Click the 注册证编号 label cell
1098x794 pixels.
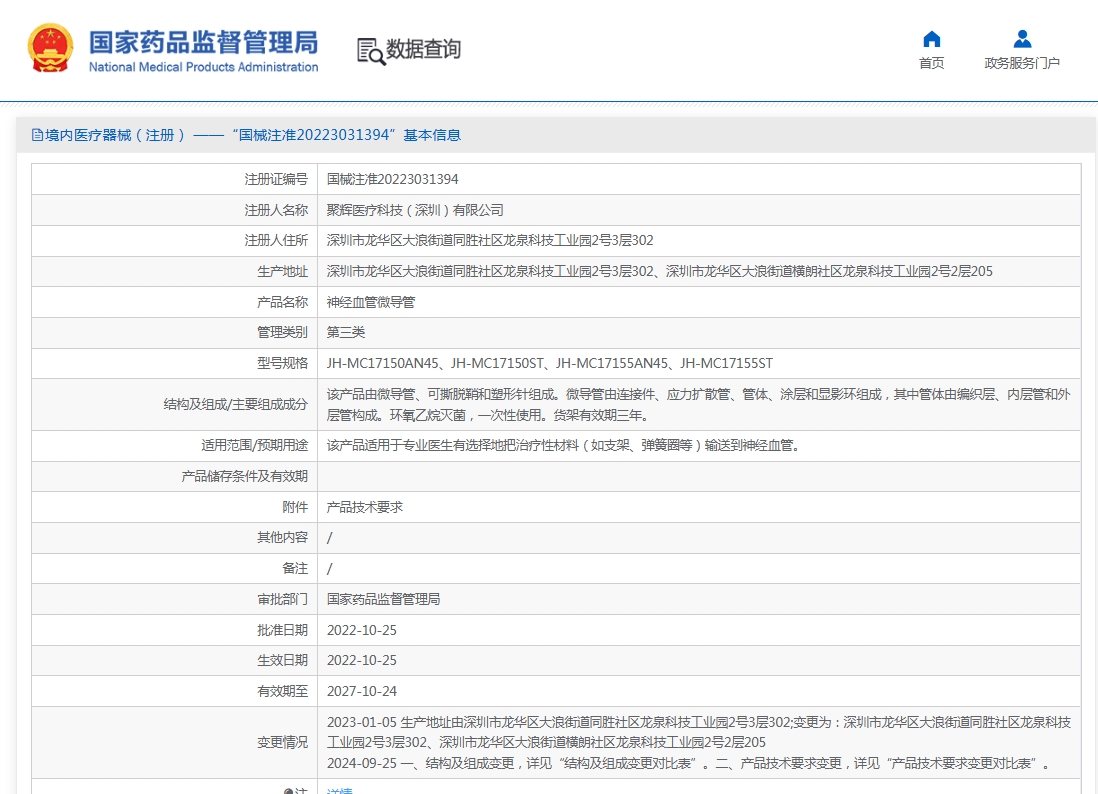tap(174, 179)
